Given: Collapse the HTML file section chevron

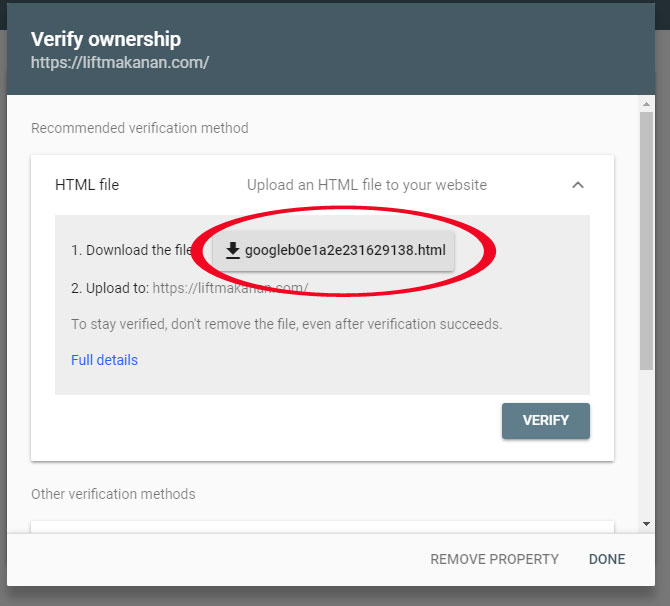Looking at the screenshot, I should [578, 185].
